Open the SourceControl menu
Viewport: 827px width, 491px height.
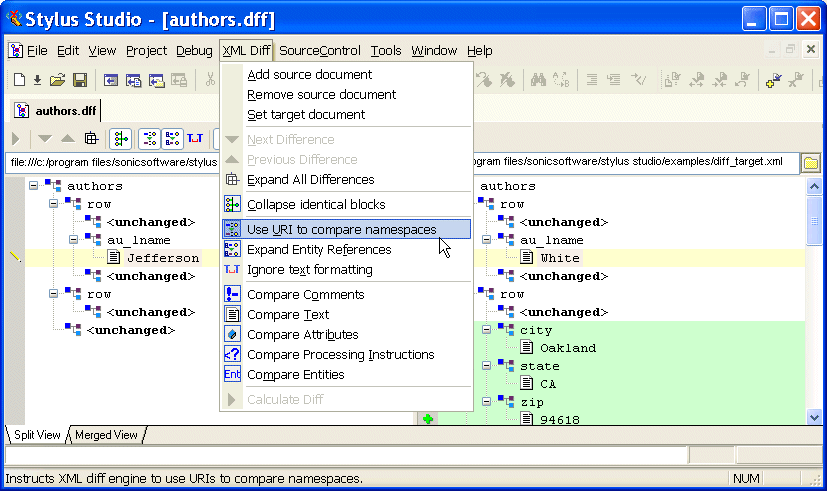319,51
